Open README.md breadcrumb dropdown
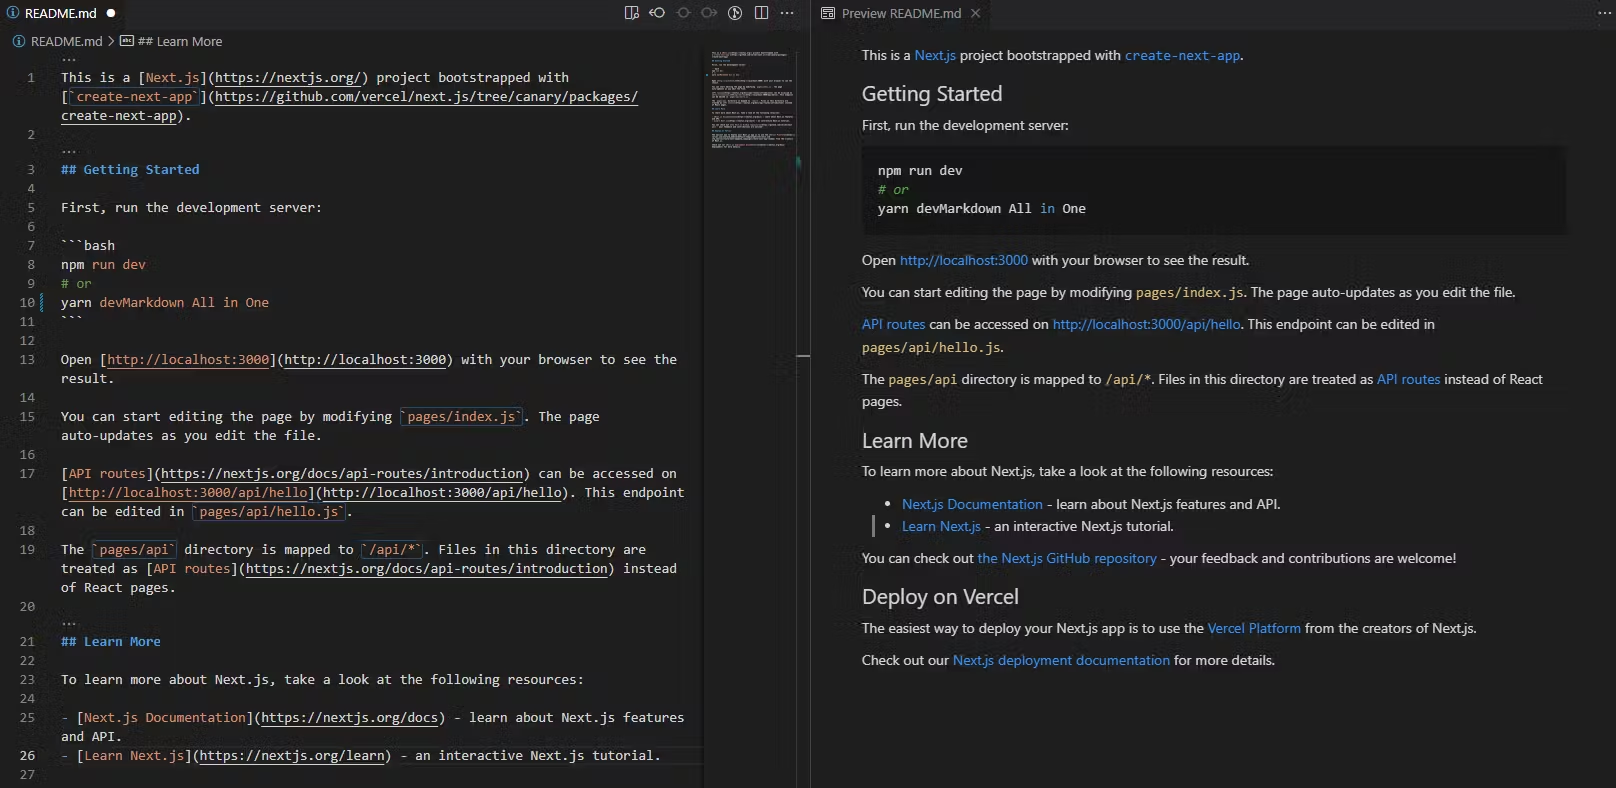Viewport: 1616px width, 788px height. pos(67,41)
